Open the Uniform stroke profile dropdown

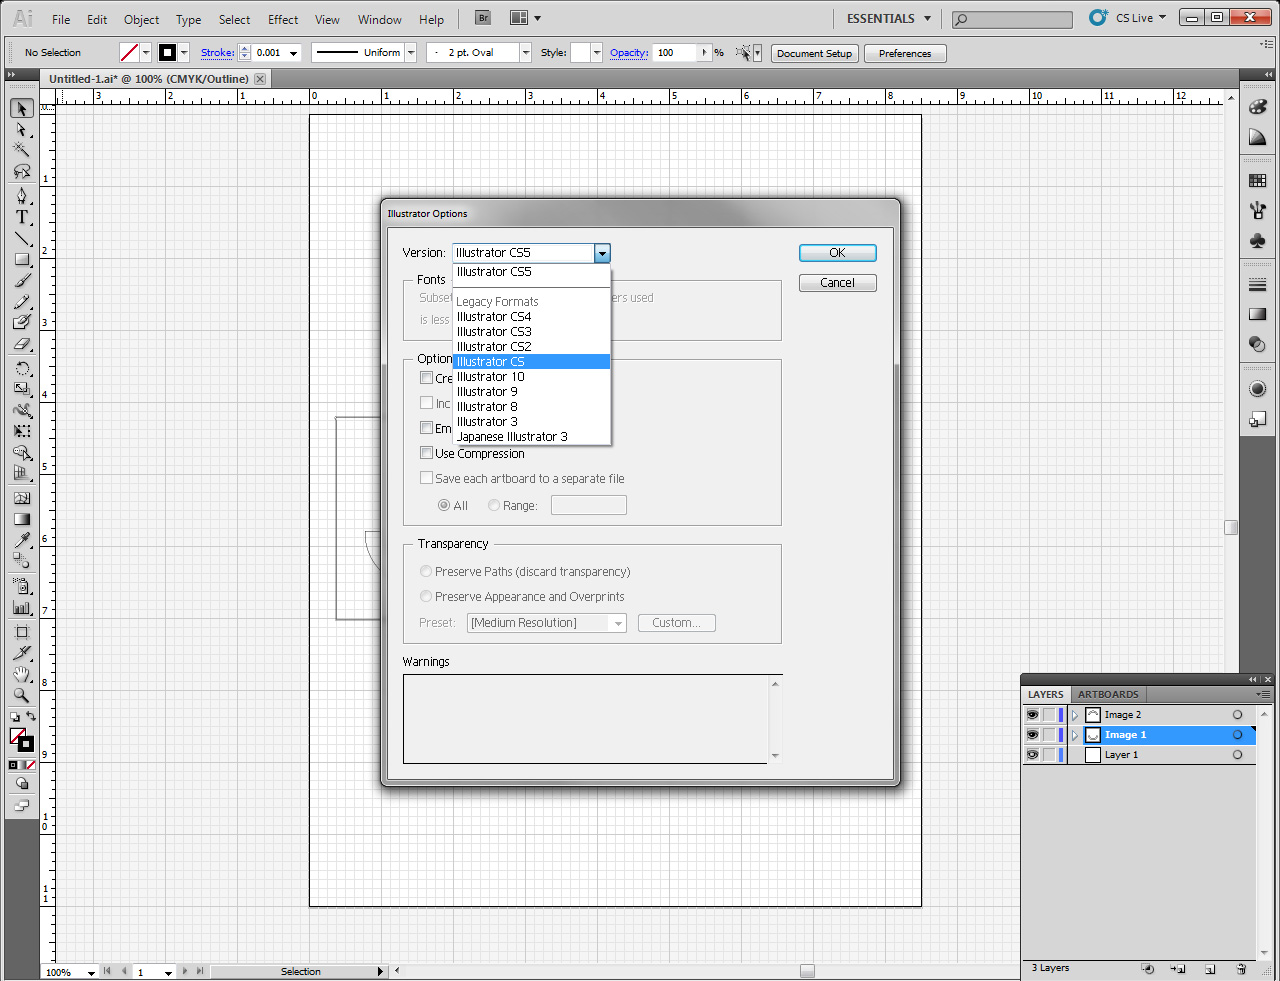point(410,53)
